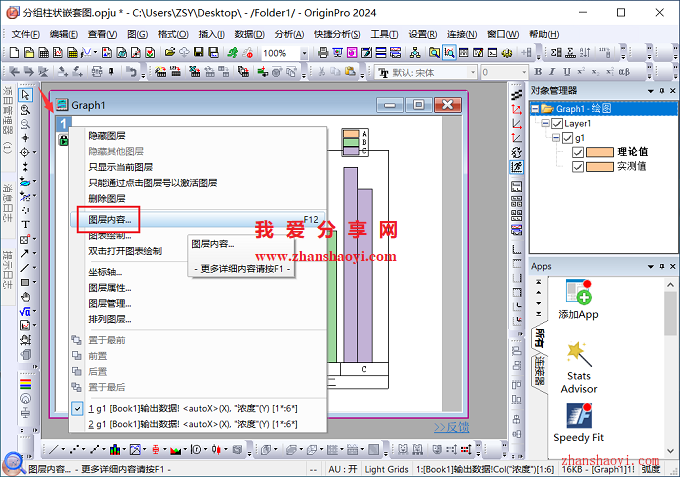Viewport: 680px width, 477px height.
Task: Click the layer 1 icon in Graph1
Action: pos(63,124)
